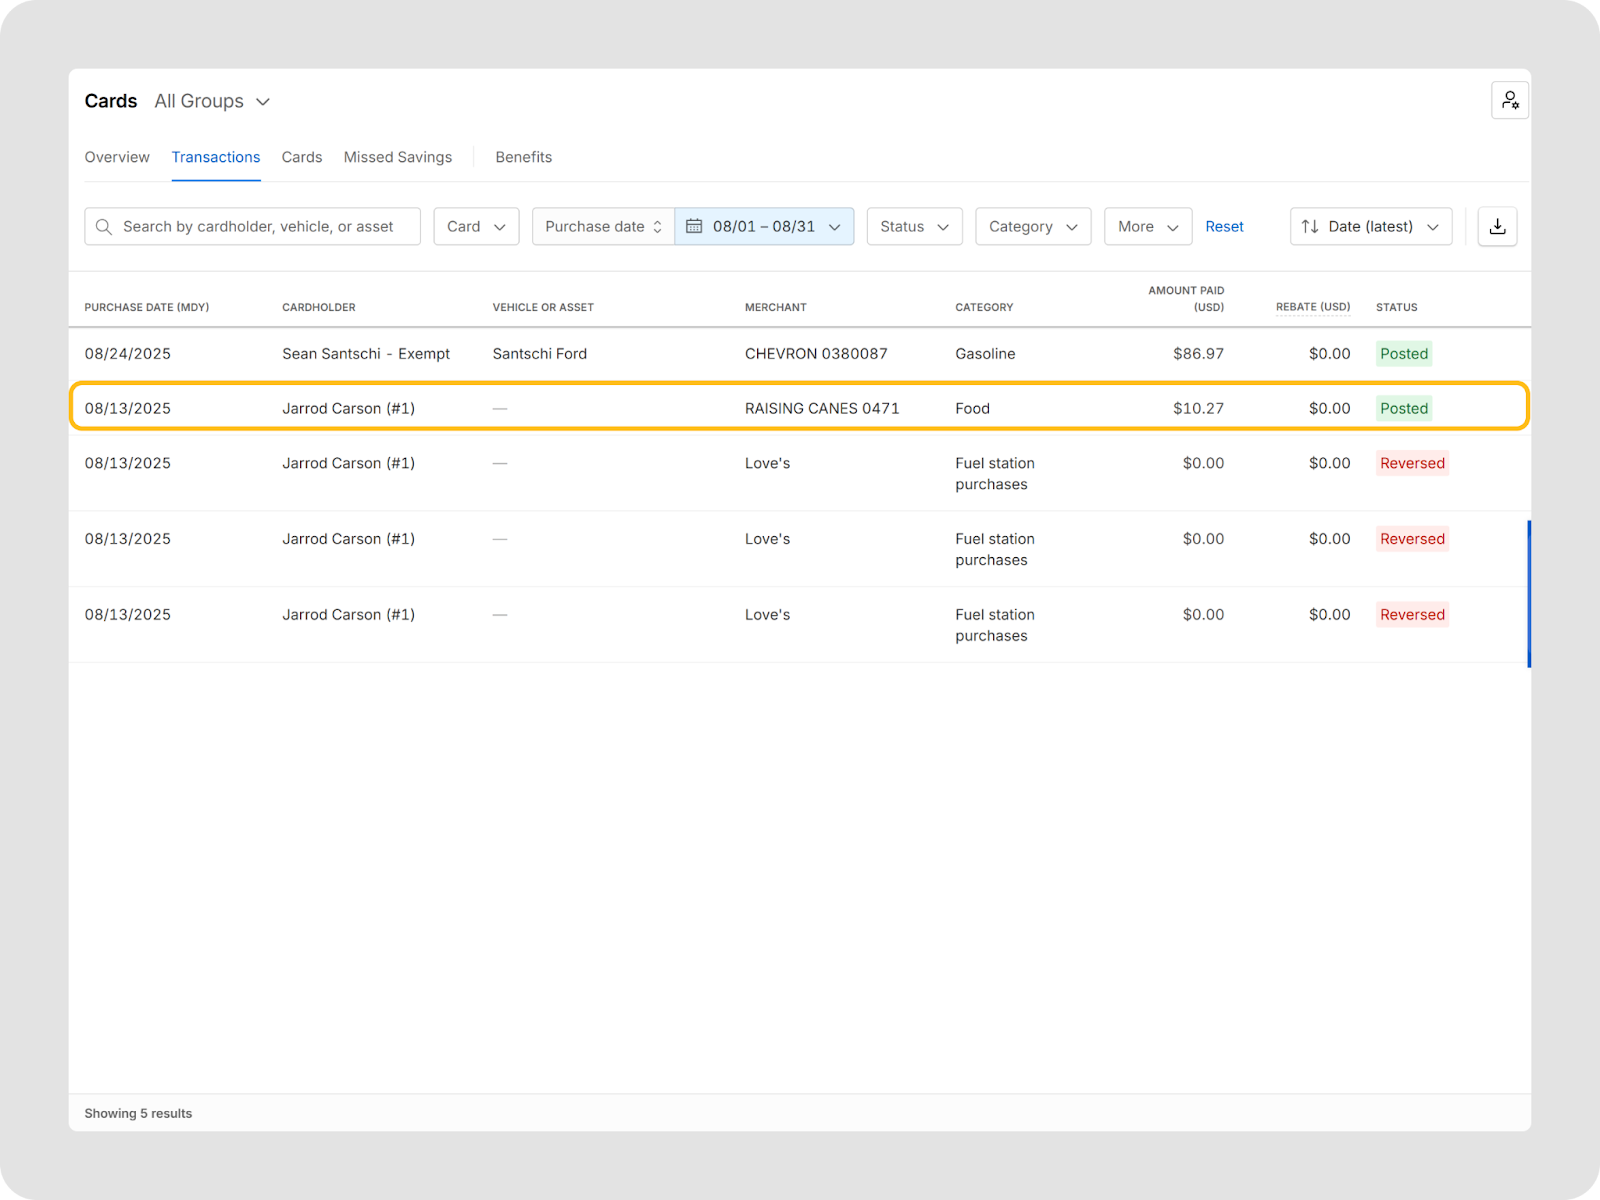Click in the cardholder search field

[260, 227]
